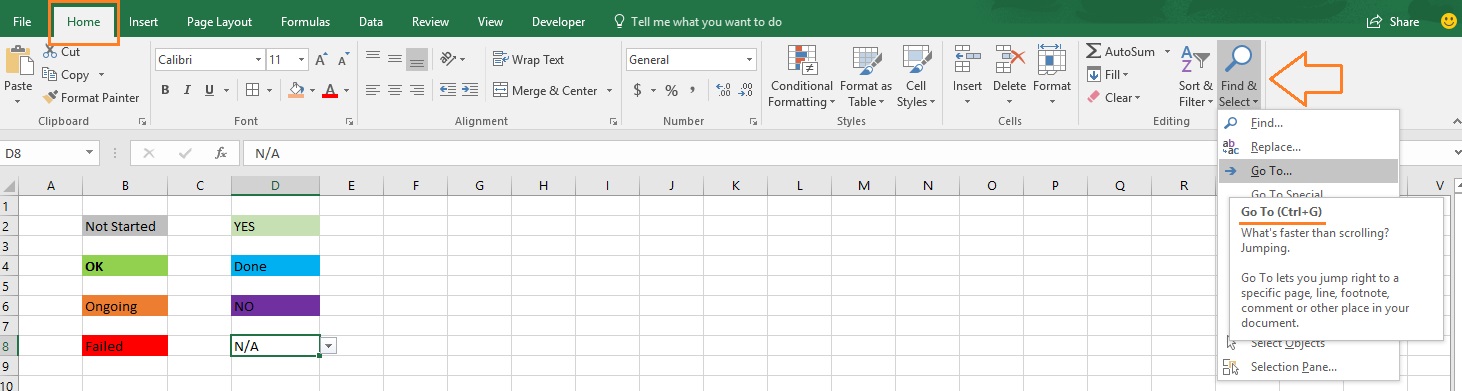Click the Share button
1462x391 pixels.
coord(1394,21)
